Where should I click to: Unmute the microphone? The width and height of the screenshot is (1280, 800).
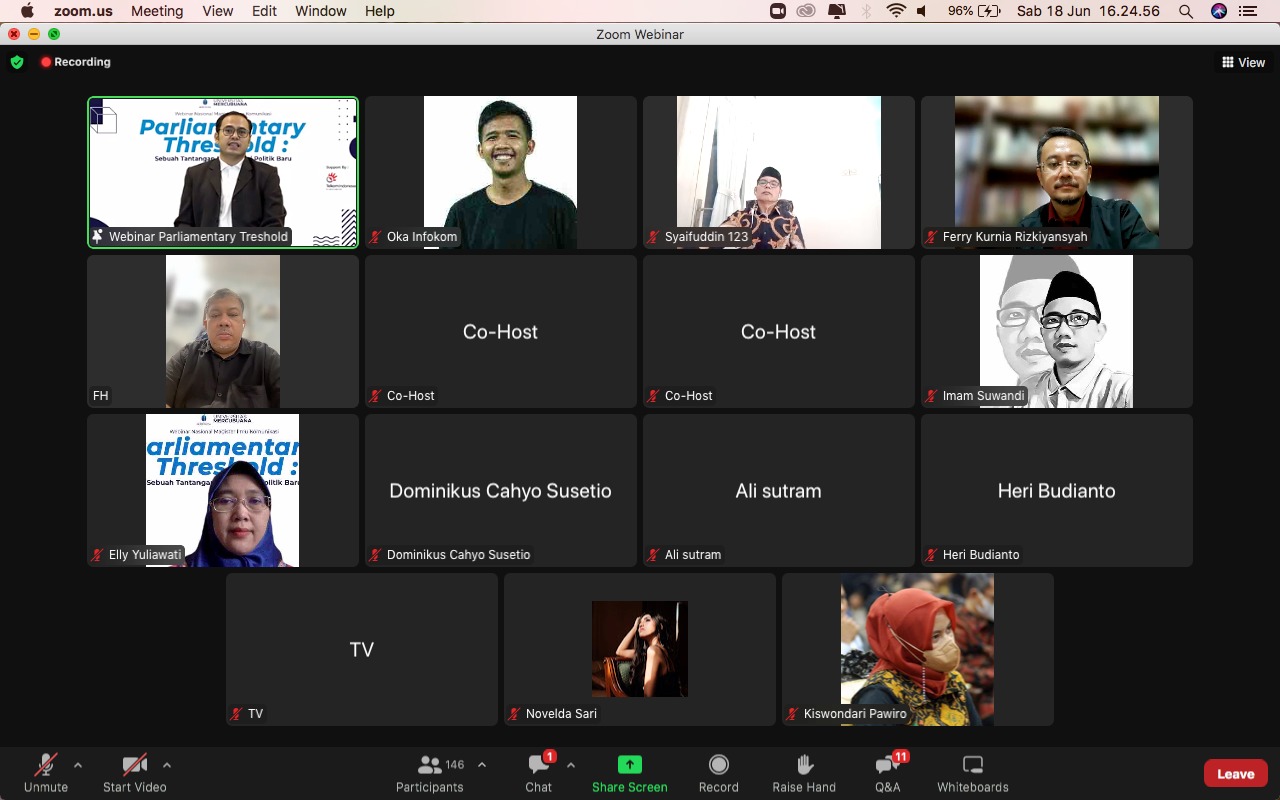click(46, 766)
